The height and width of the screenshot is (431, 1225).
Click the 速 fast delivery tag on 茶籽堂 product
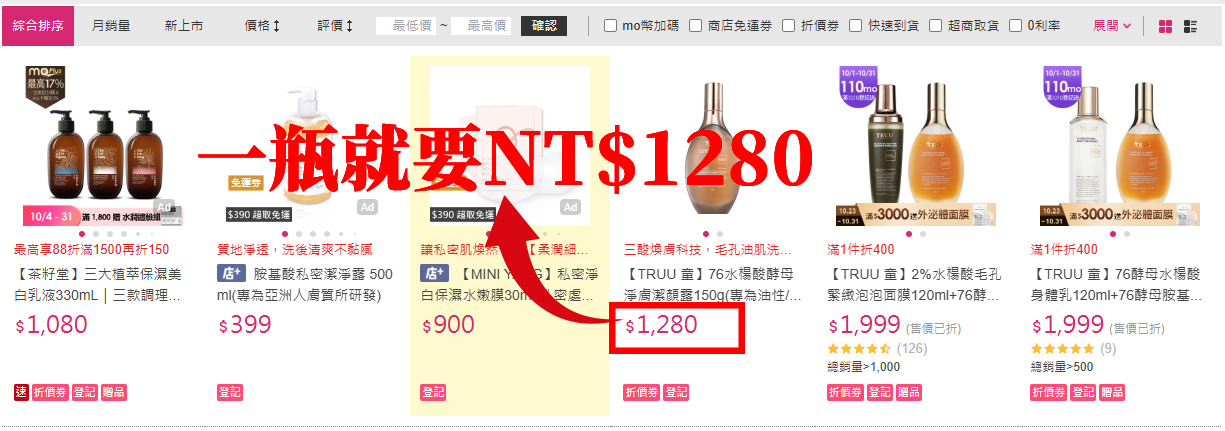pos(21,392)
